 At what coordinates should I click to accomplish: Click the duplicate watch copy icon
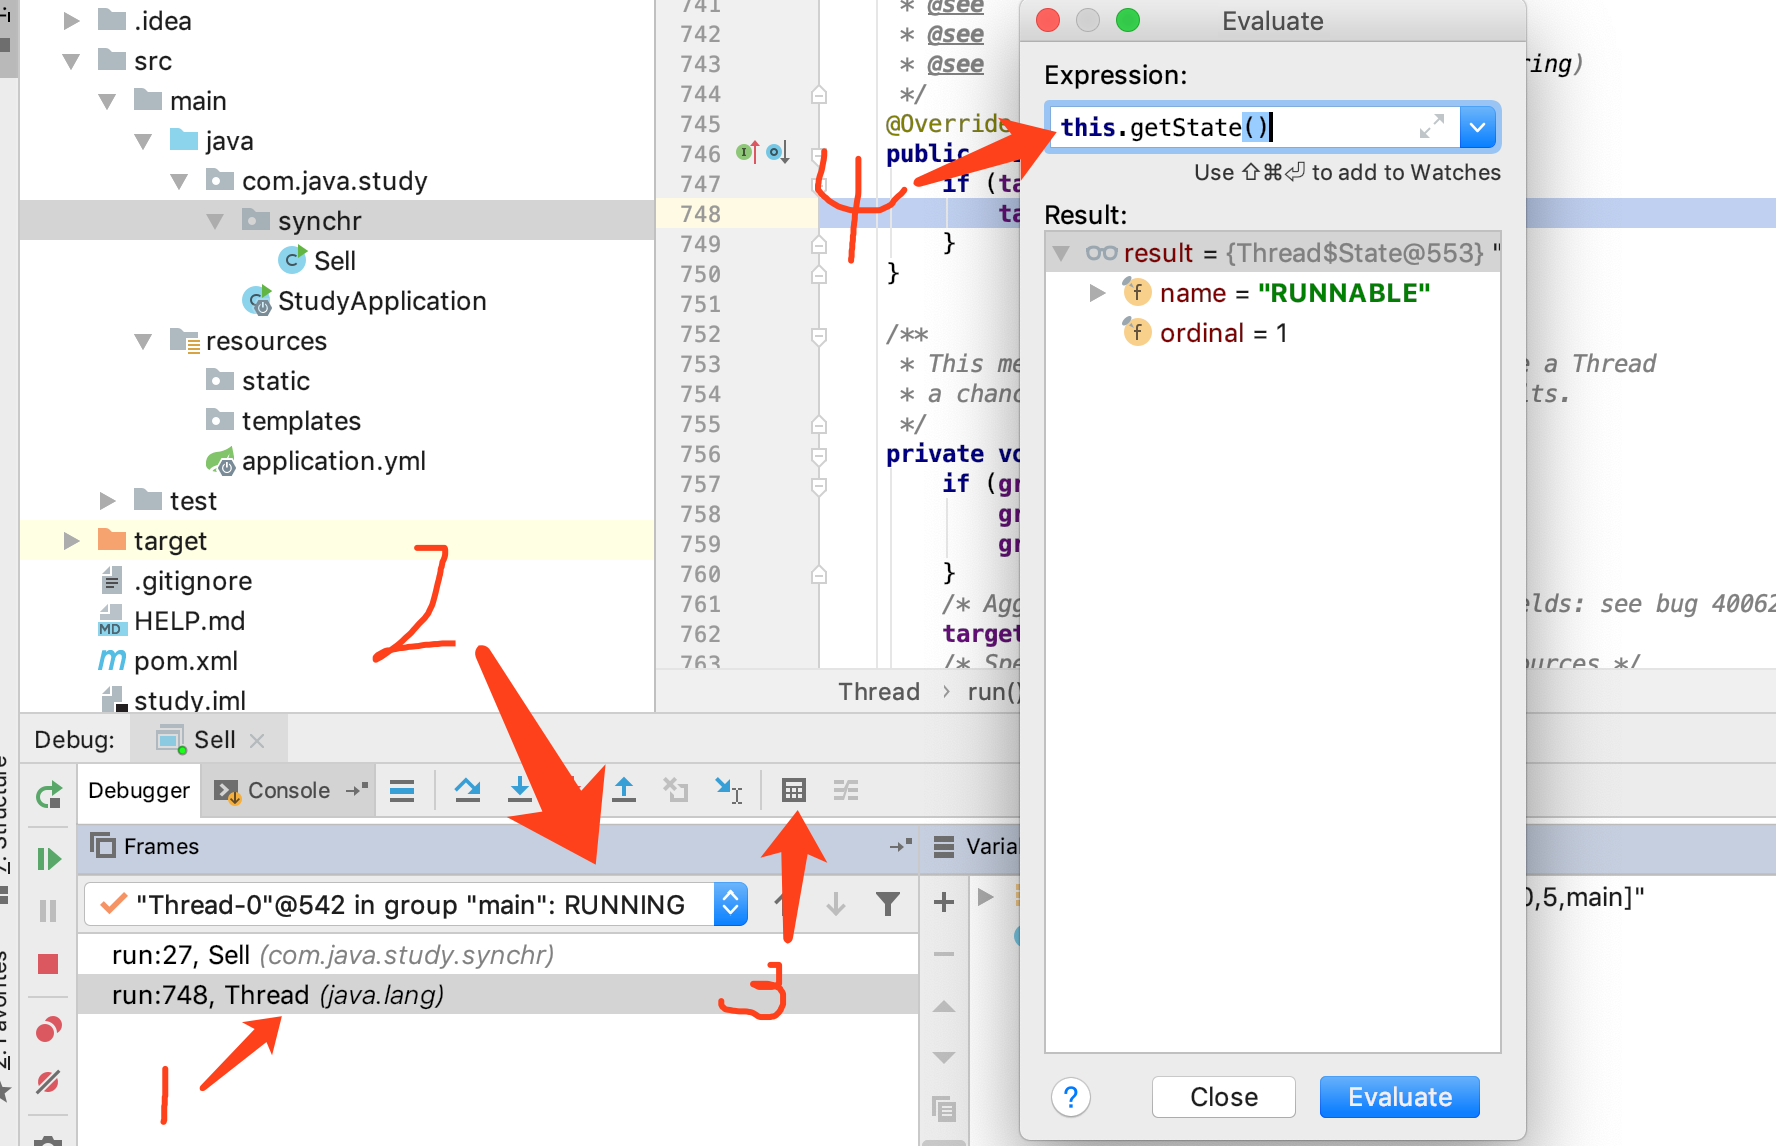944,1108
